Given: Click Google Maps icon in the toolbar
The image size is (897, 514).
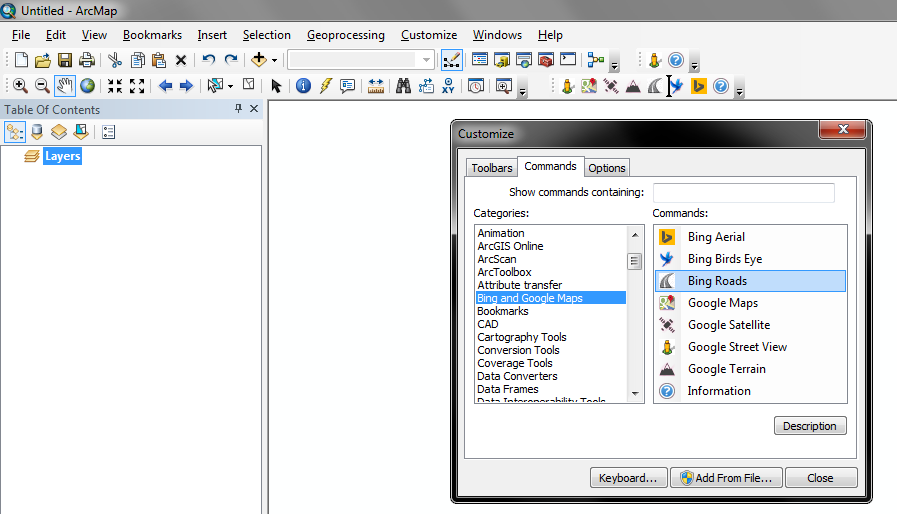Looking at the screenshot, I should point(589,86).
